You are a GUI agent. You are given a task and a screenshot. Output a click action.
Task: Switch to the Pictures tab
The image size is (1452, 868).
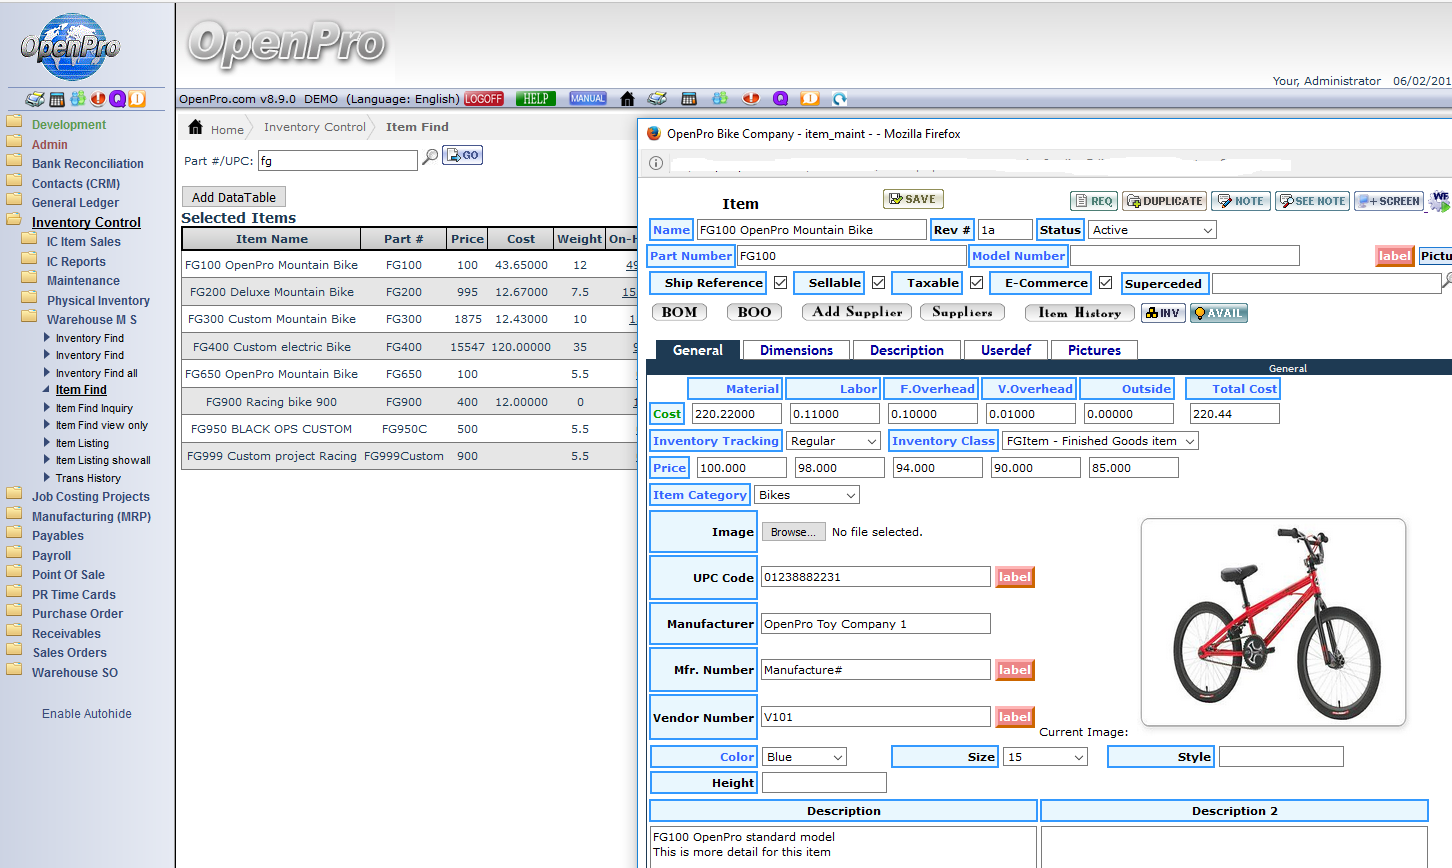(1094, 350)
